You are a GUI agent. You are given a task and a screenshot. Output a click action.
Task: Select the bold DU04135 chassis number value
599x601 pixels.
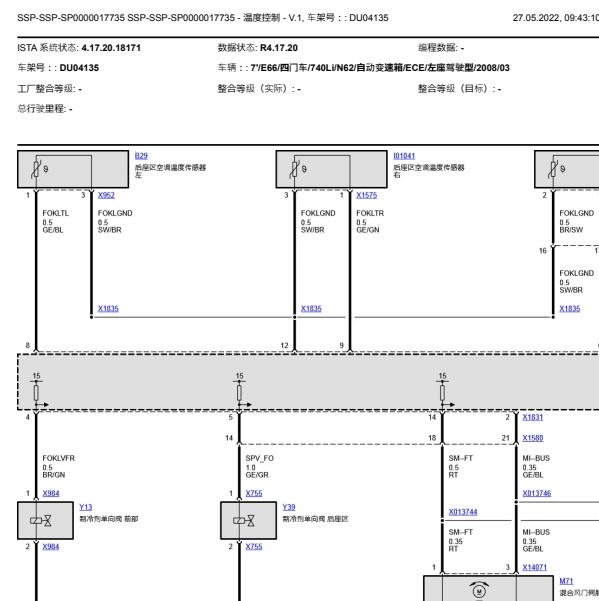coord(79,68)
